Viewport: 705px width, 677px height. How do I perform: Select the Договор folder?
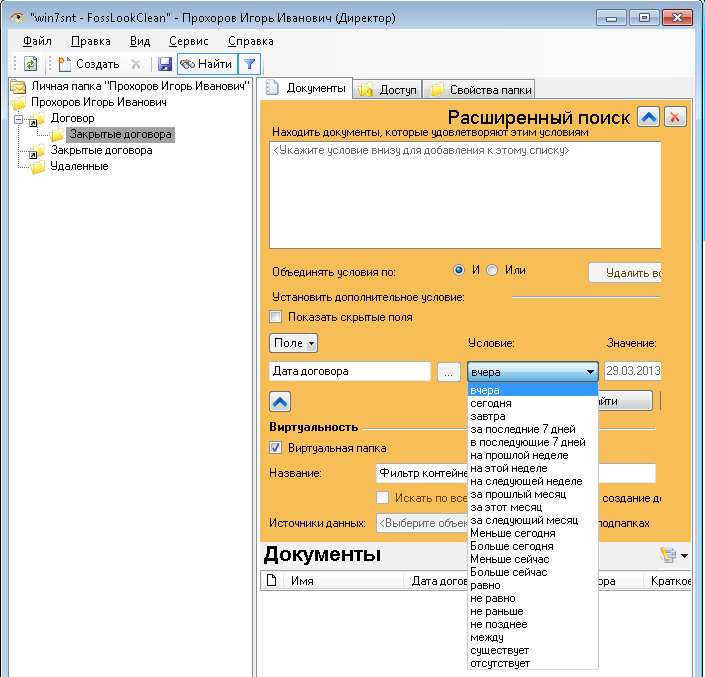pos(72,118)
